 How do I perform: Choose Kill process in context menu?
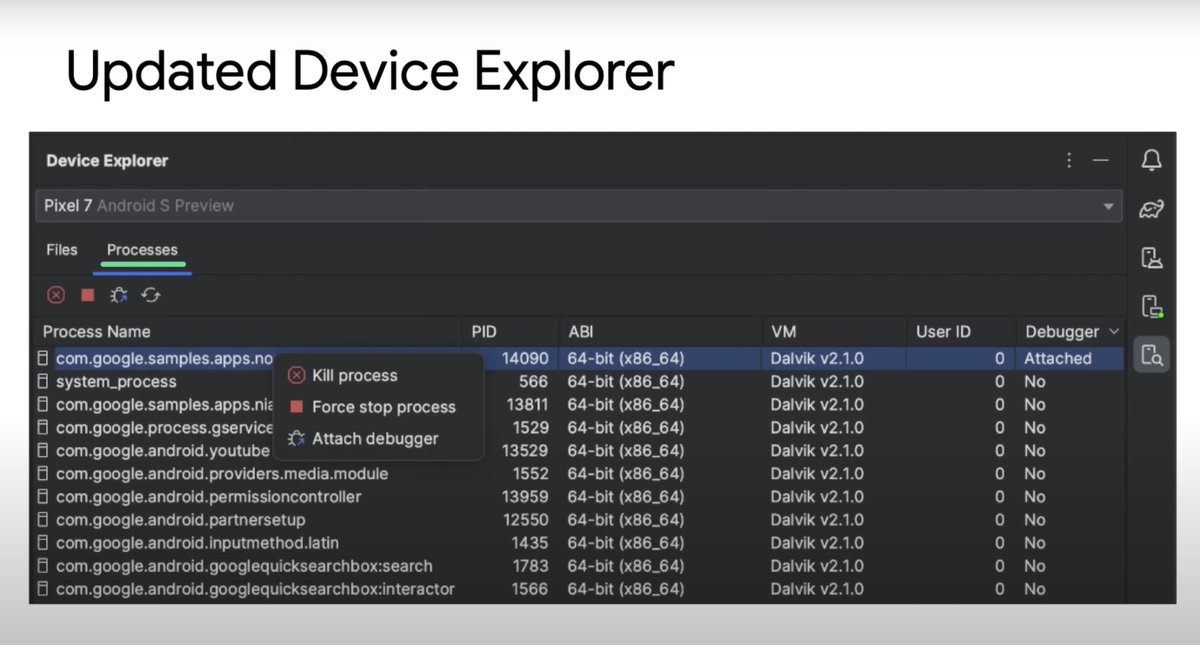[x=379, y=375]
